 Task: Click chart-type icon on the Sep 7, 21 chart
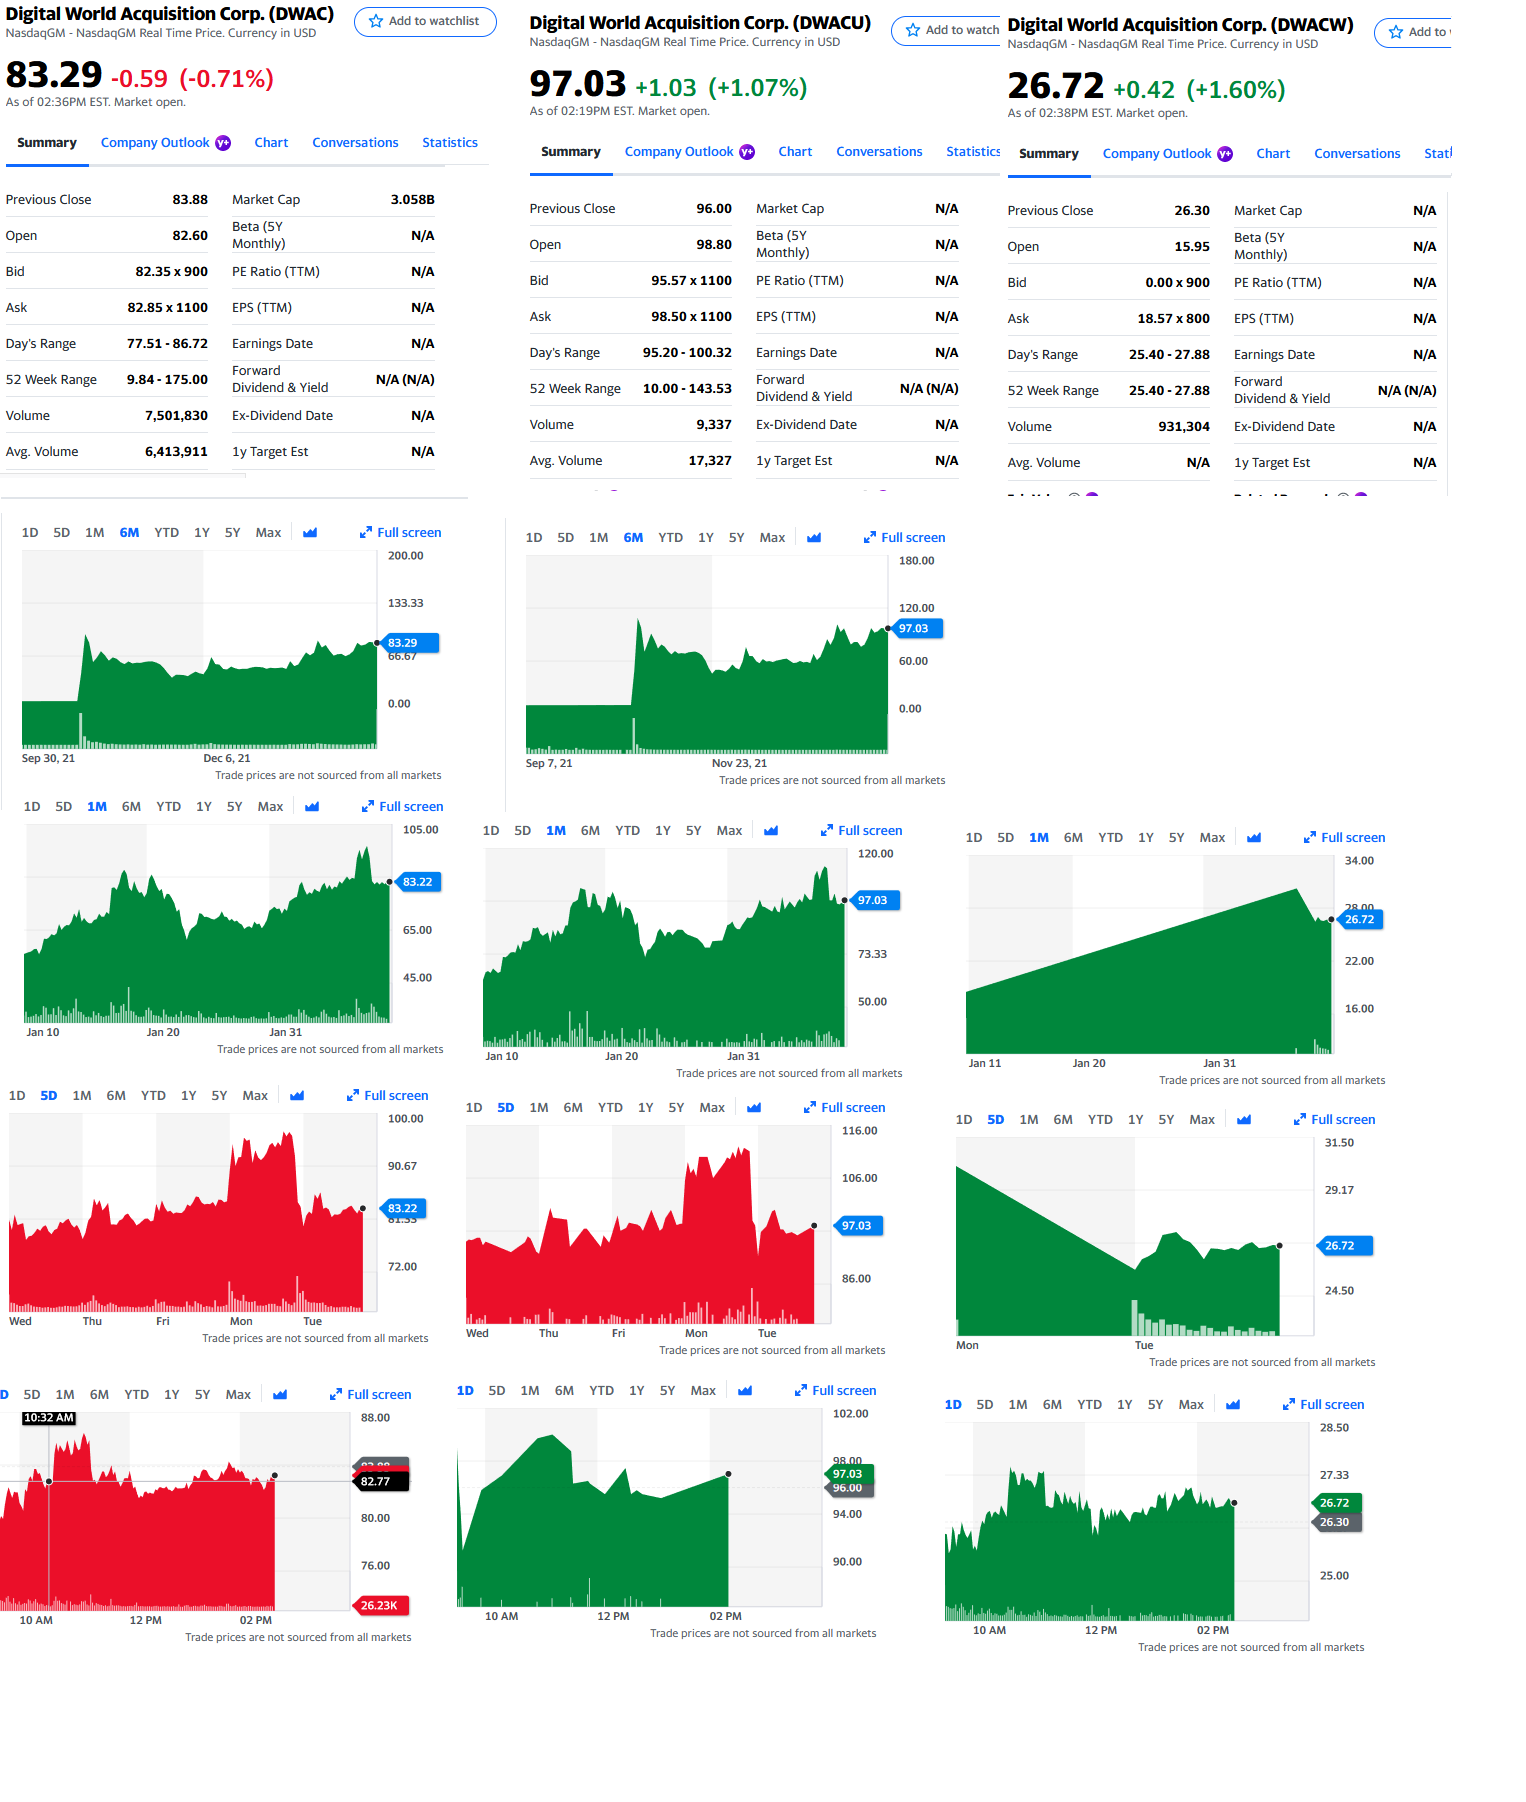[x=814, y=538]
